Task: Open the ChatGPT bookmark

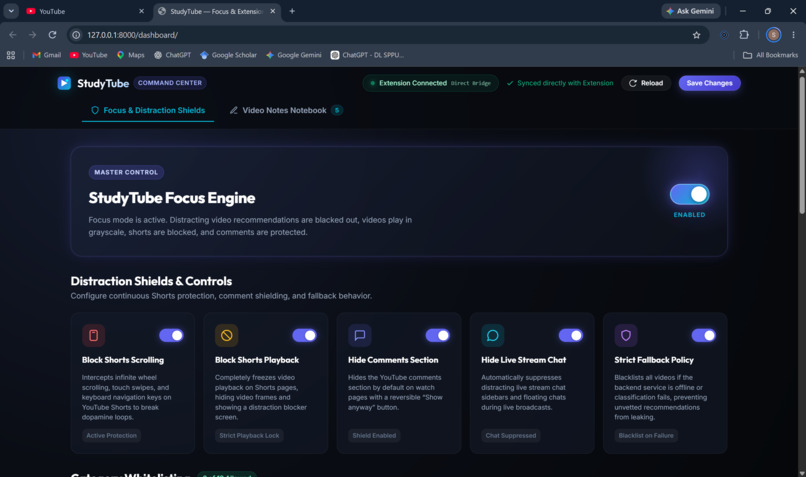Action: pyautogui.click(x=172, y=55)
